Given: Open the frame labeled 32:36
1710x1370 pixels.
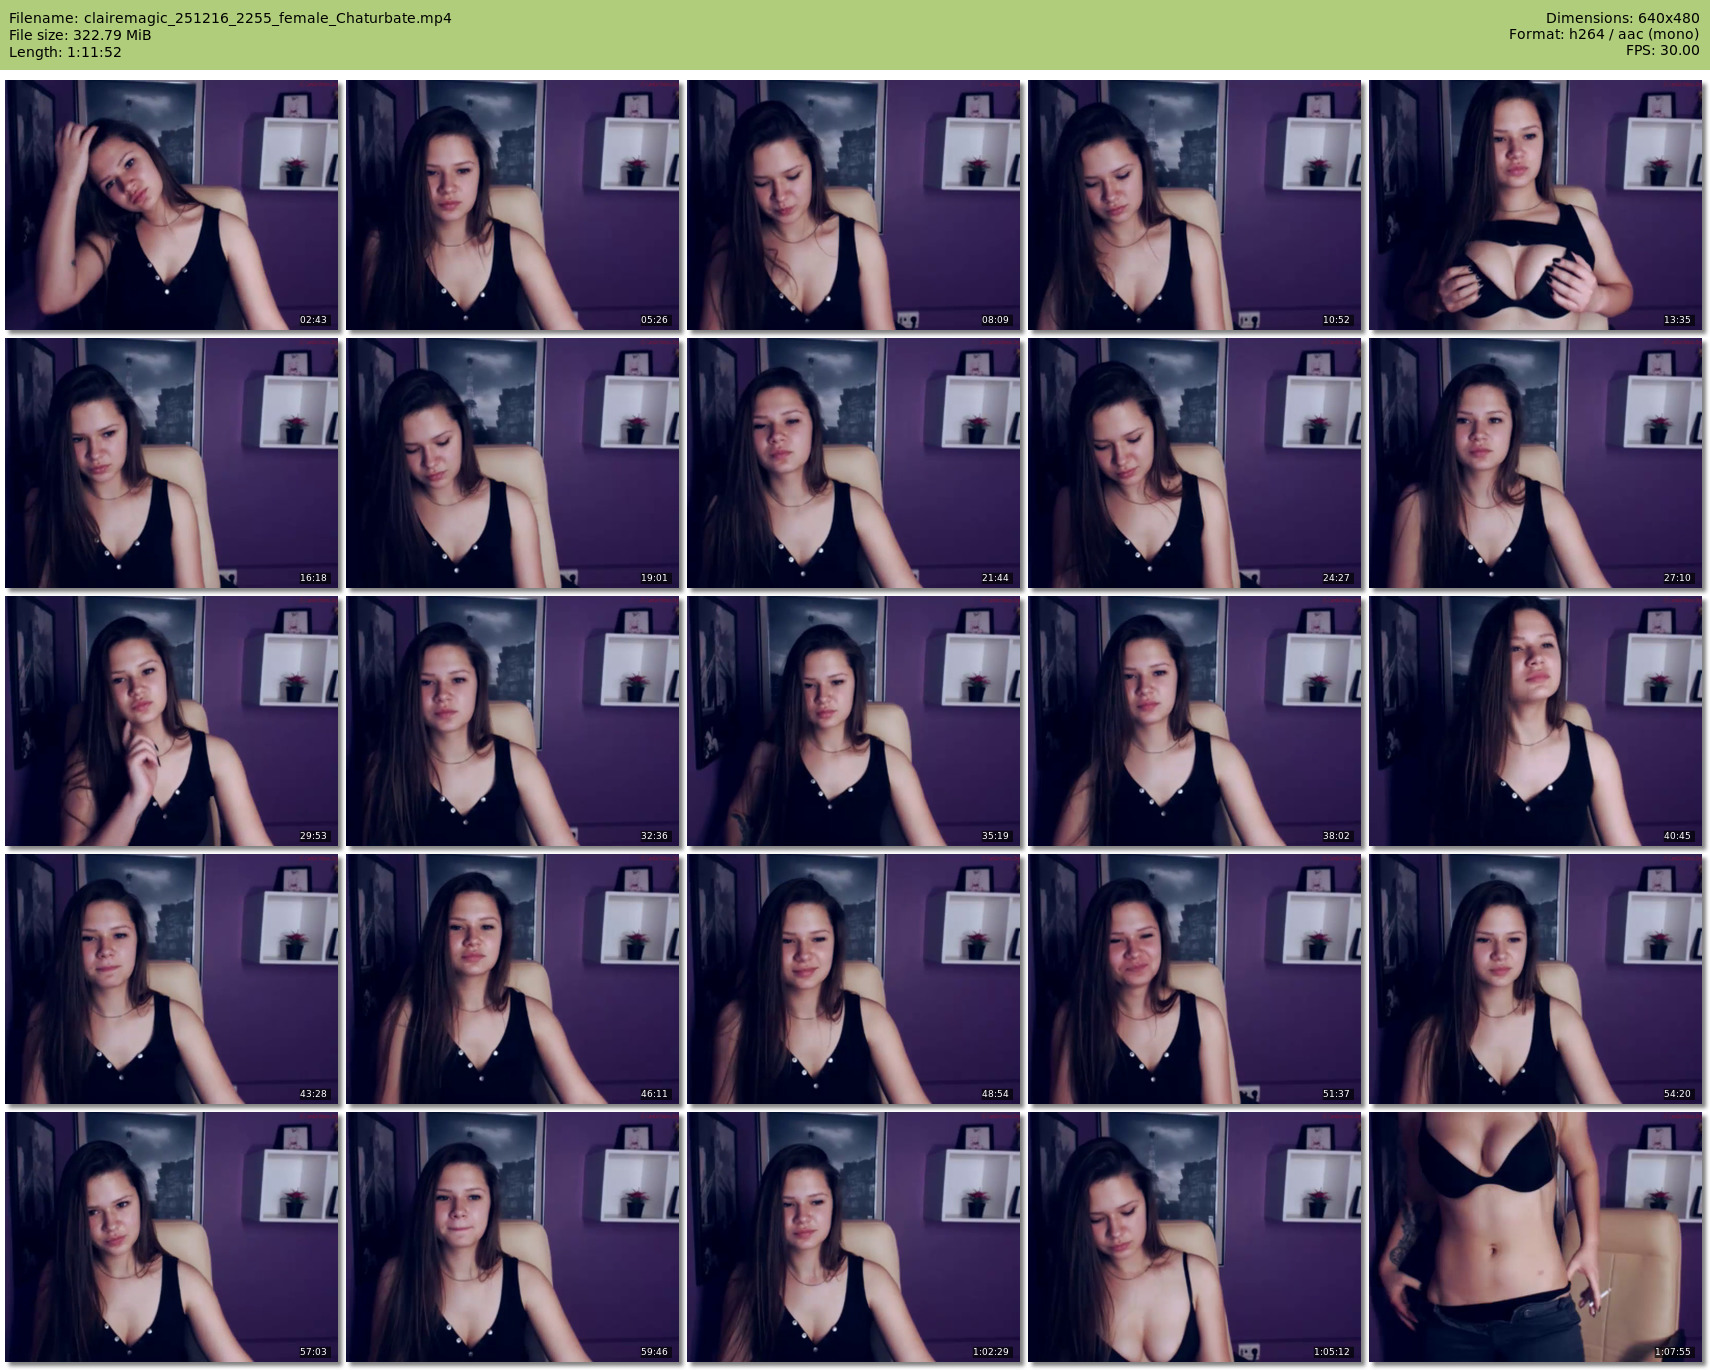Looking at the screenshot, I should click(x=513, y=721).
